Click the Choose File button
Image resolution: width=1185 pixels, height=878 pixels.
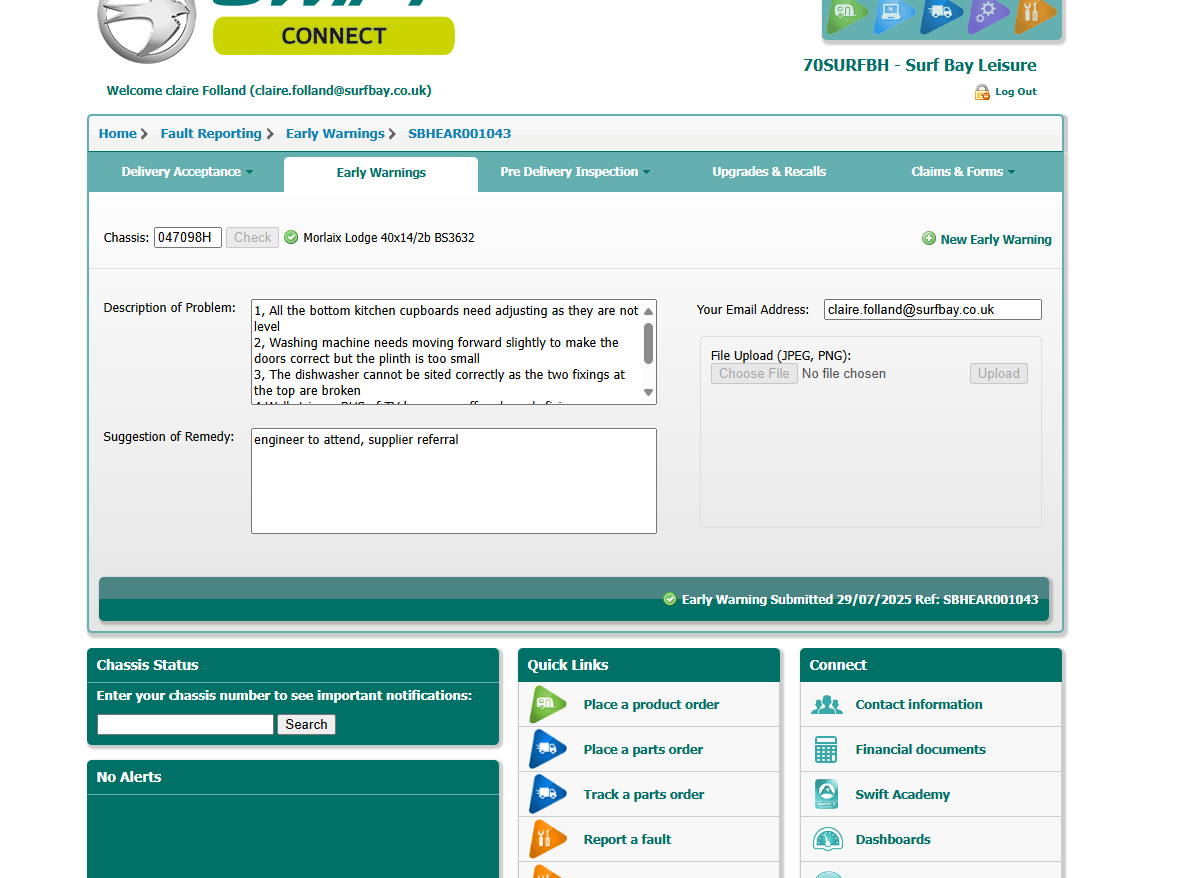(754, 373)
